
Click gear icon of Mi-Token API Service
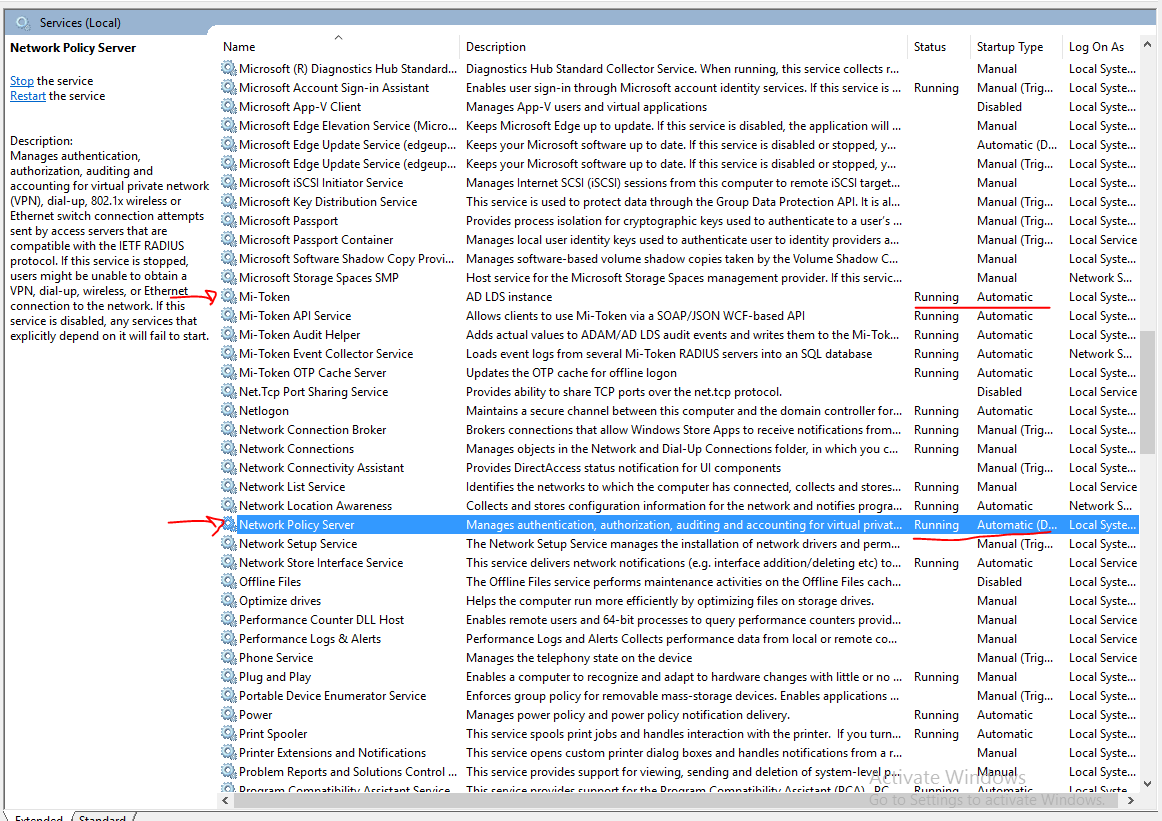coord(228,316)
